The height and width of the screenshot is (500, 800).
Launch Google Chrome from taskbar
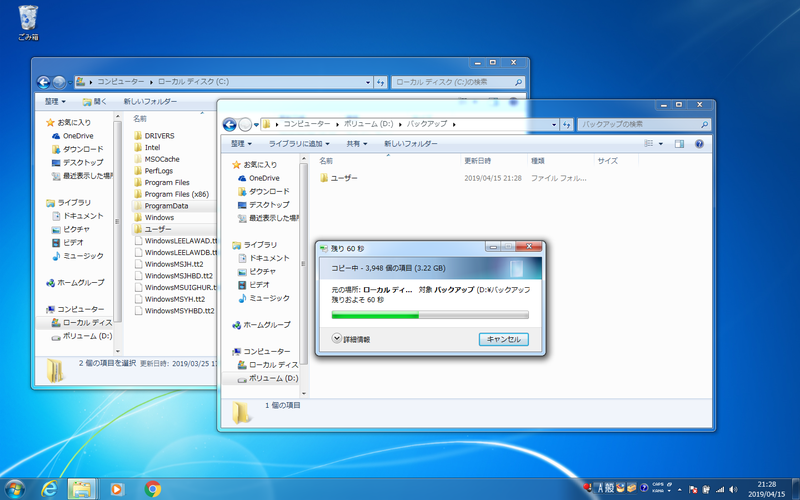click(x=153, y=489)
